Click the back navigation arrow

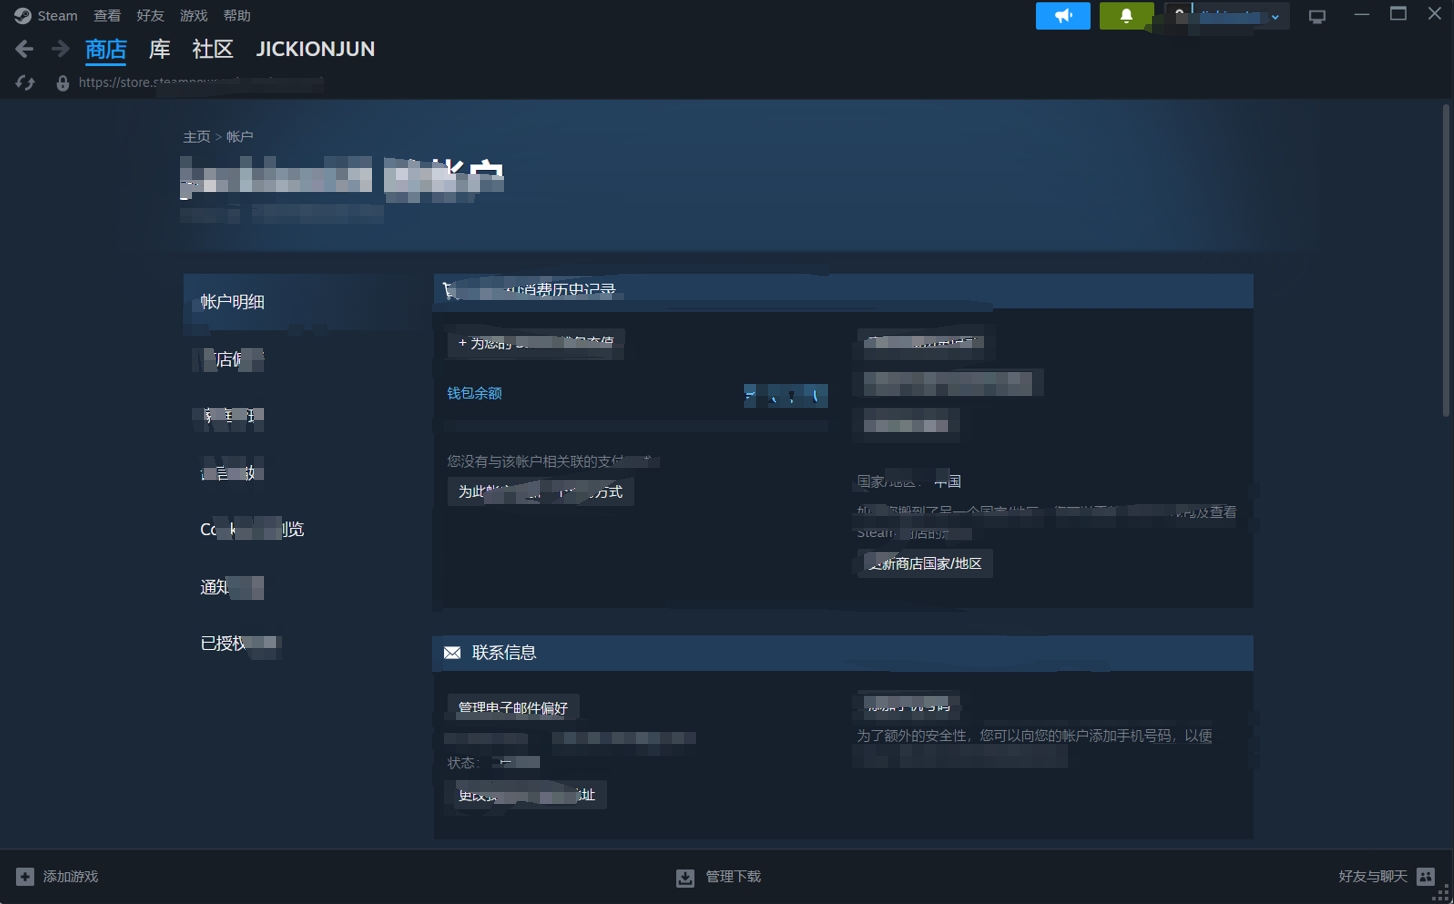coord(25,49)
